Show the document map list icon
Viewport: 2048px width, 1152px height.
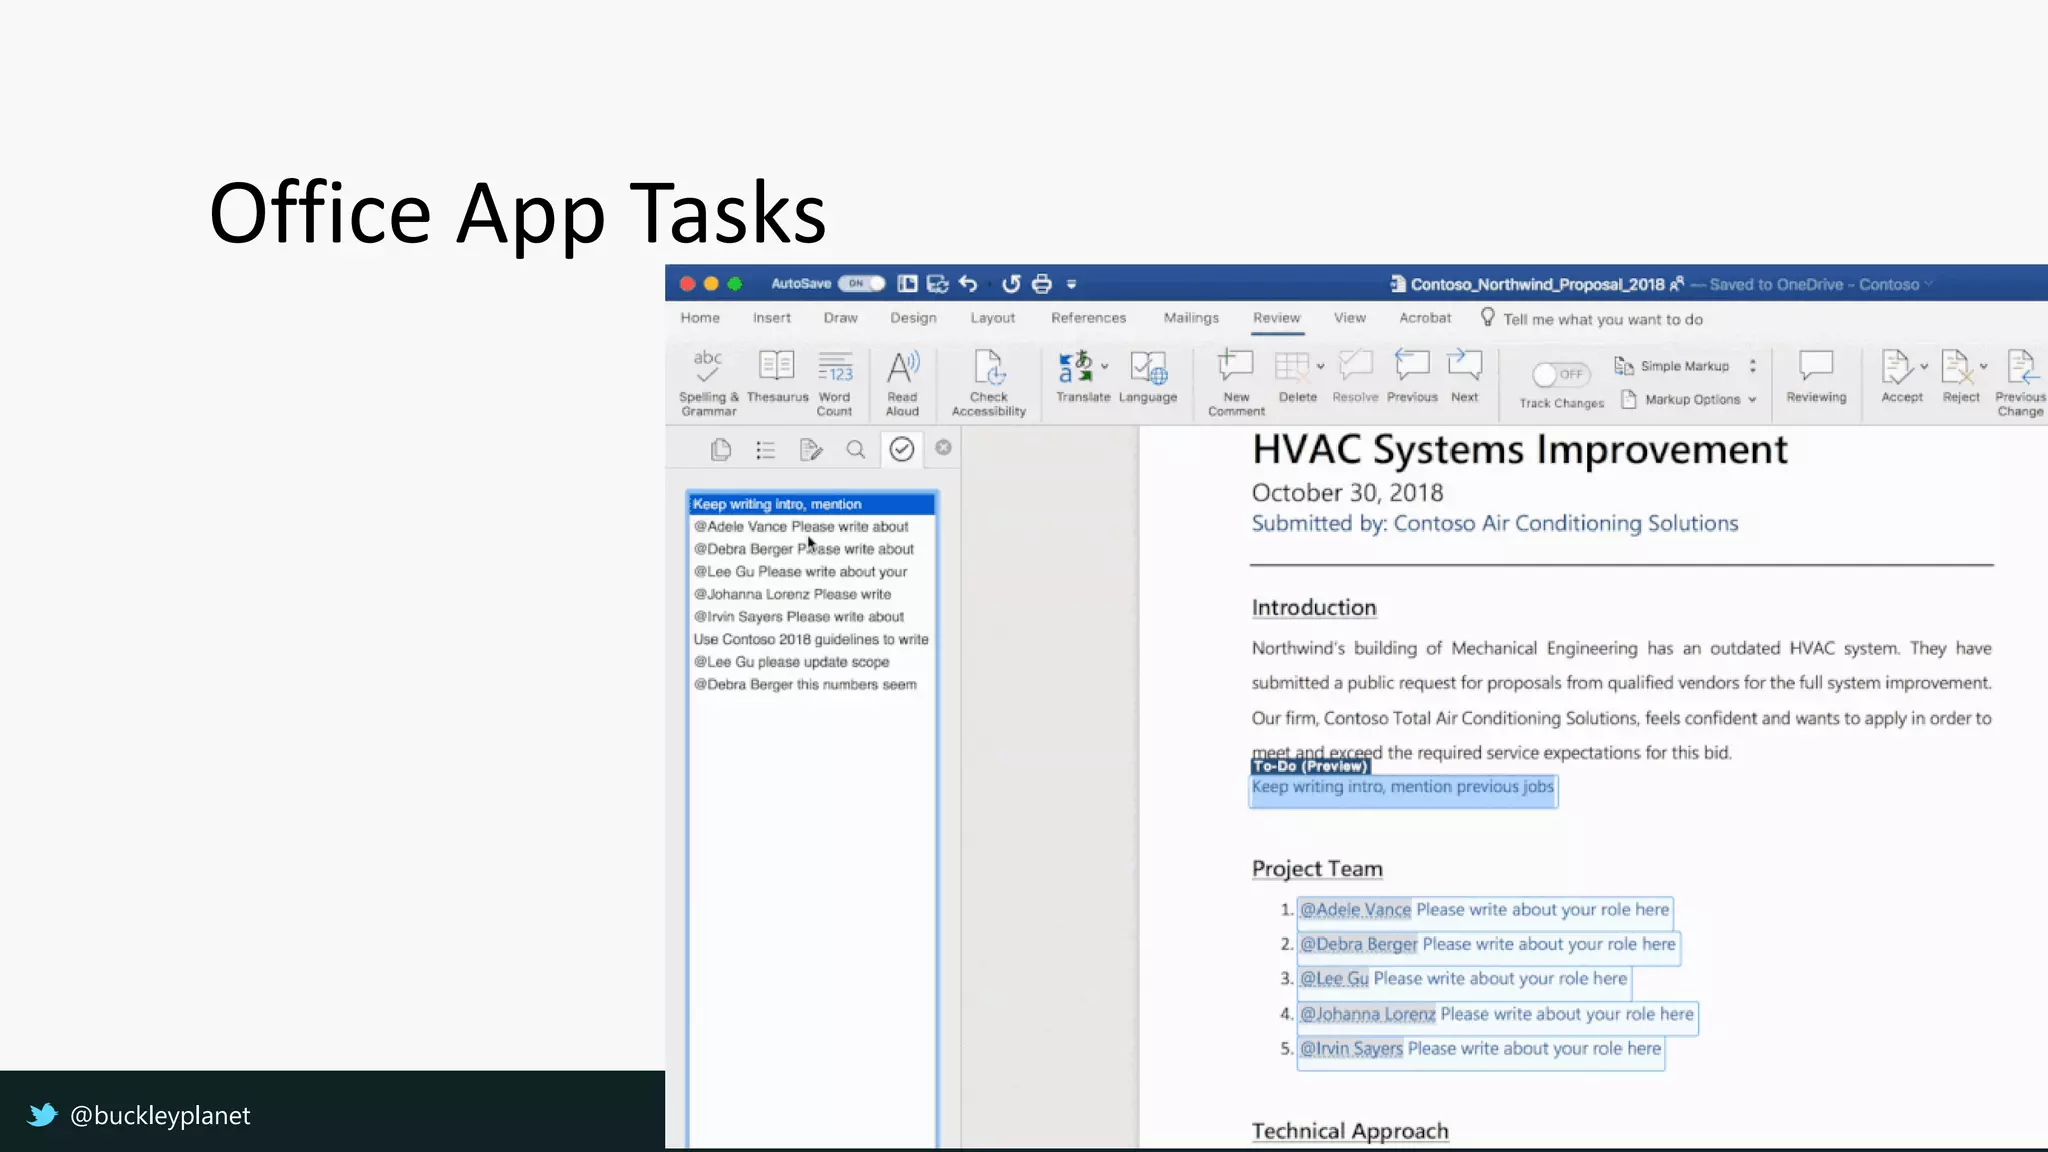click(766, 450)
